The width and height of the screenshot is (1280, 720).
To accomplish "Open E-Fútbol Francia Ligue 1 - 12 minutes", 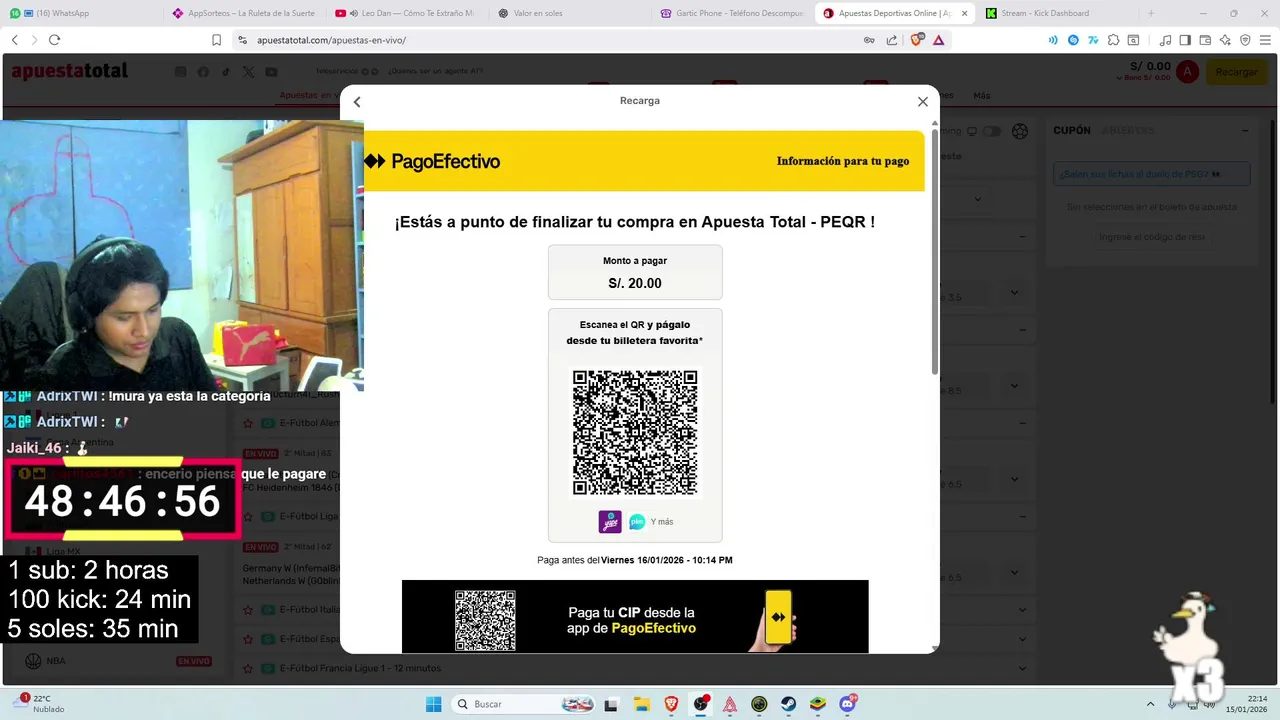I will pyautogui.click(x=360, y=668).
